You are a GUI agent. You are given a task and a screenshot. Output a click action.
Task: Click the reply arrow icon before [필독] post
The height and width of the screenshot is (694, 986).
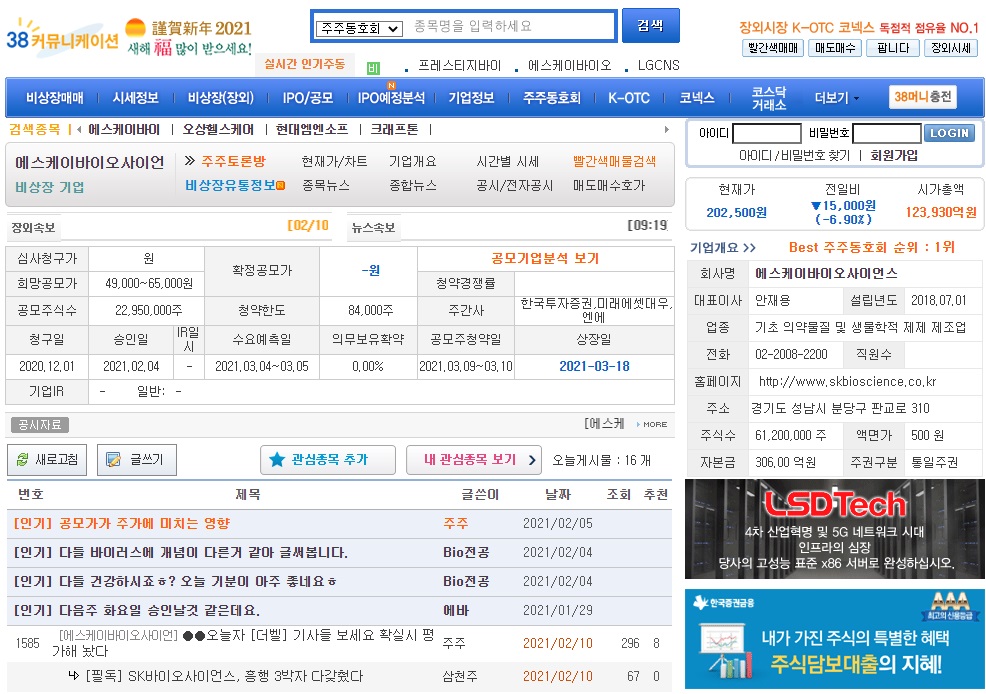click(74, 676)
